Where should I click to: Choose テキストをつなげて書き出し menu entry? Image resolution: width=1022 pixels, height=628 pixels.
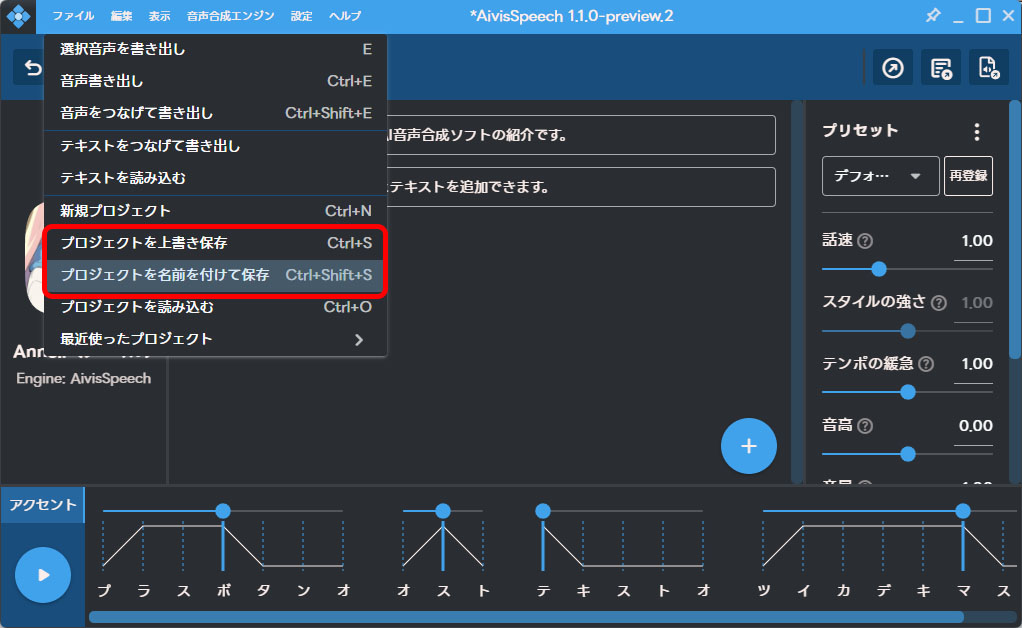215,146
